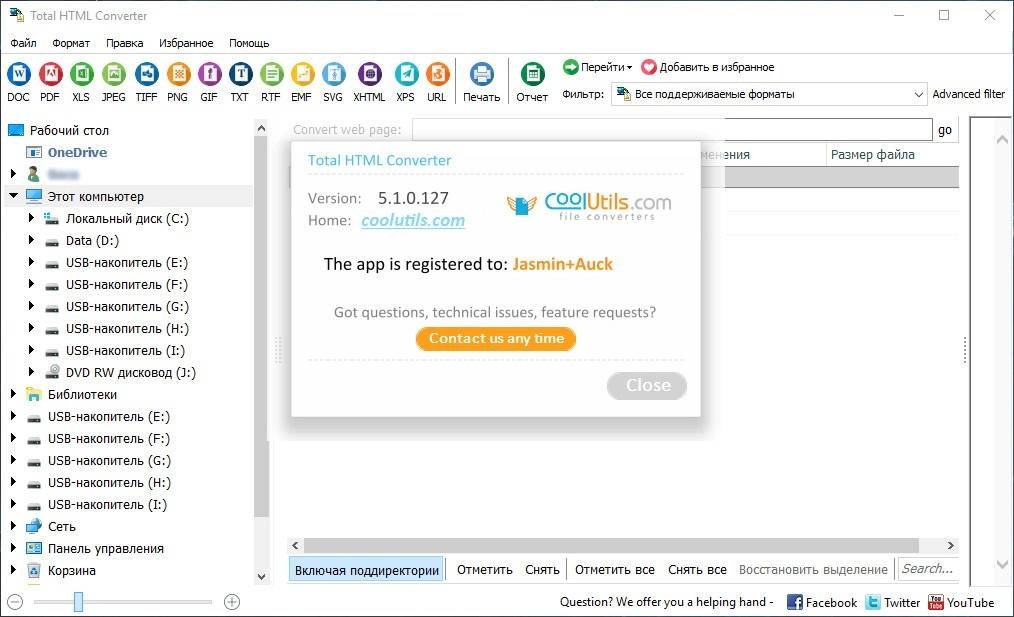The height and width of the screenshot is (617, 1014).
Task: Select Рабочий стол in tree
Action: (69, 131)
